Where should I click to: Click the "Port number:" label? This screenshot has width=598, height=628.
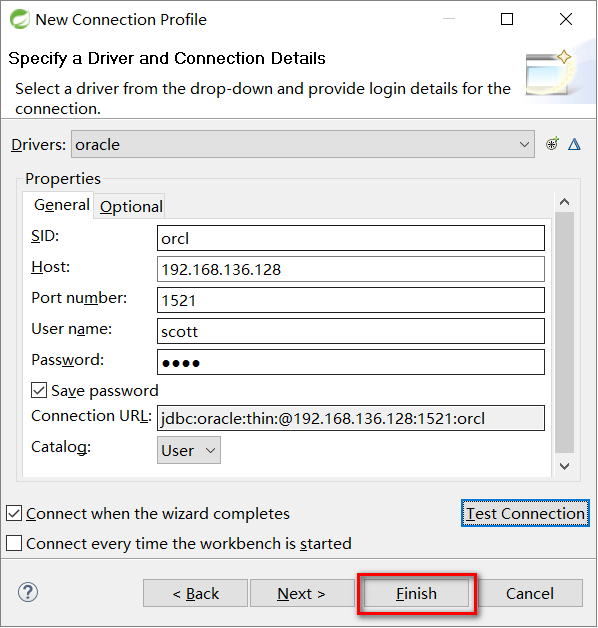79,298
